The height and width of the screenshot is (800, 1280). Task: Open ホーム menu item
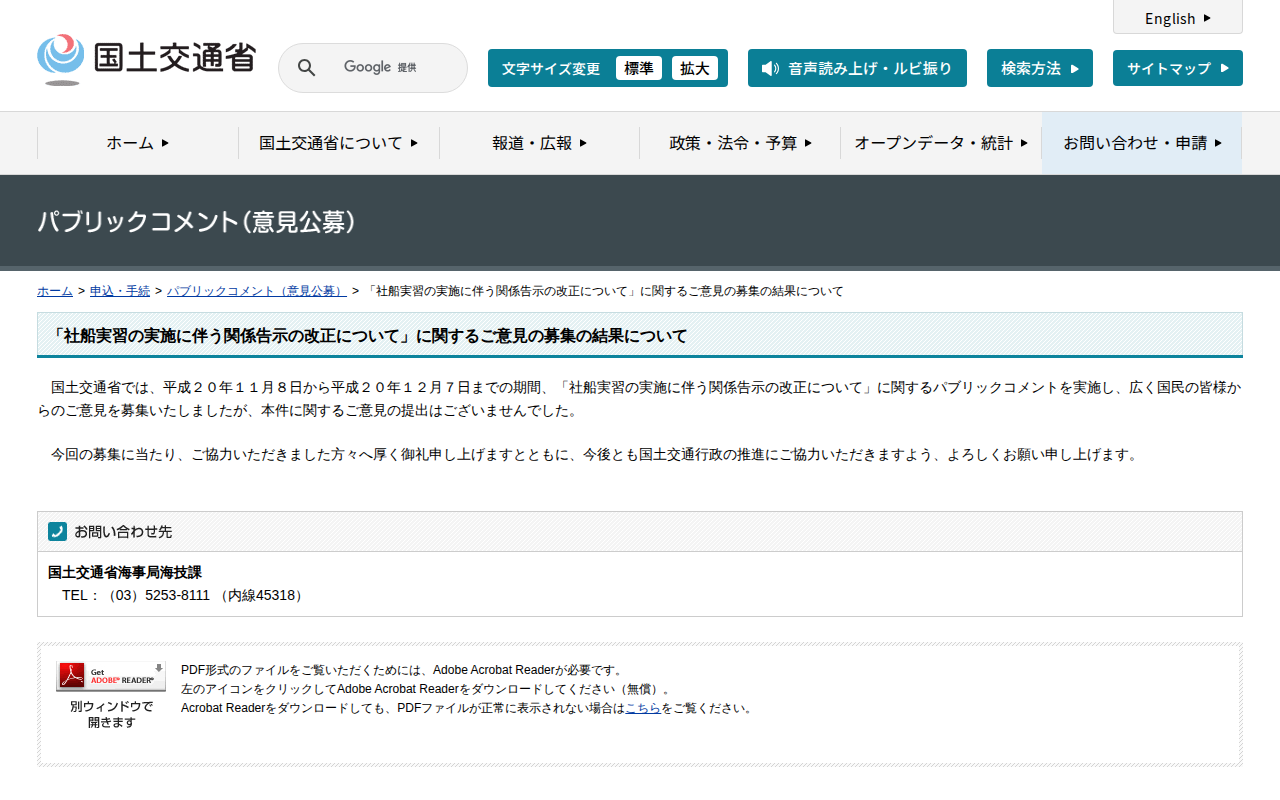tap(138, 143)
